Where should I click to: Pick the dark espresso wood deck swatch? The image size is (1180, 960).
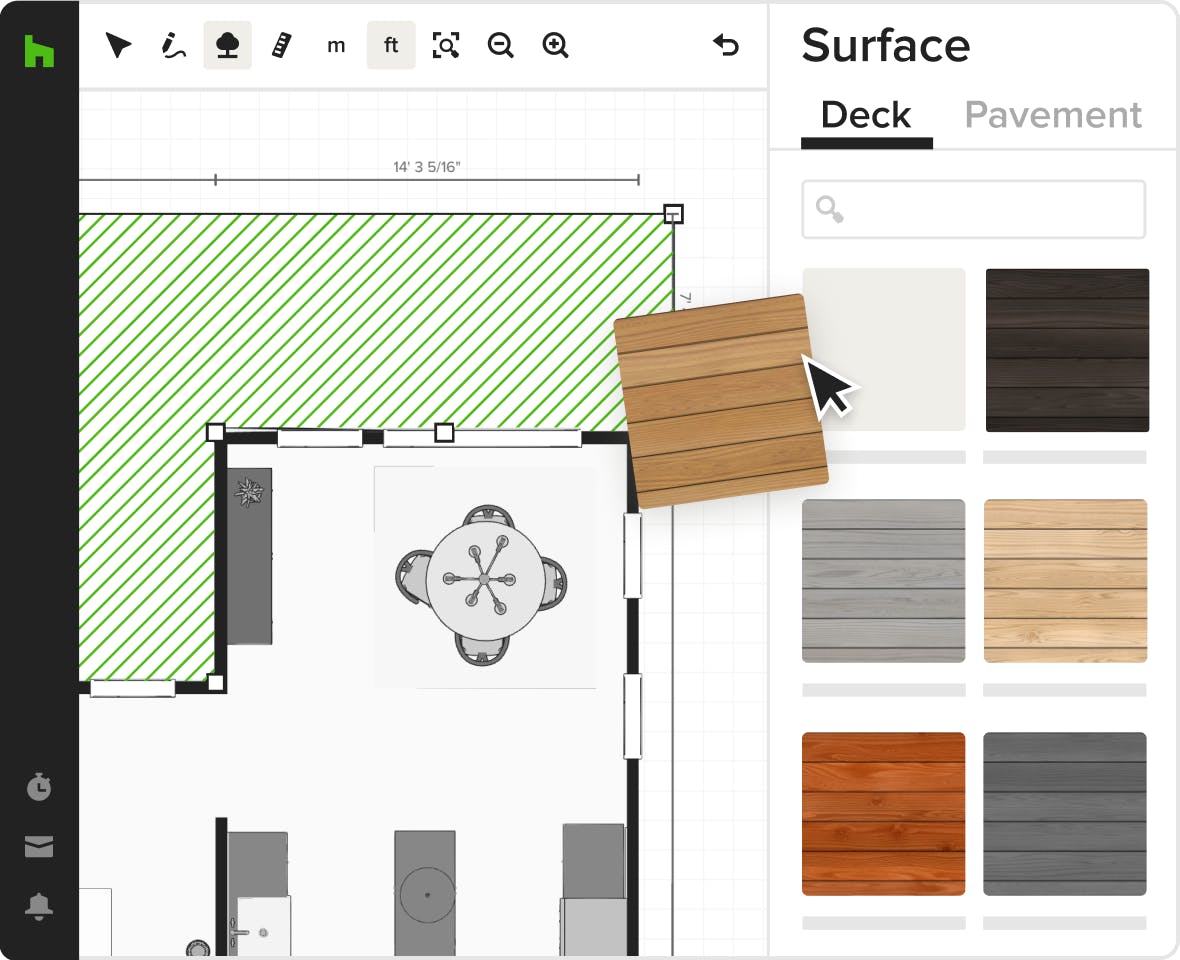click(1067, 350)
